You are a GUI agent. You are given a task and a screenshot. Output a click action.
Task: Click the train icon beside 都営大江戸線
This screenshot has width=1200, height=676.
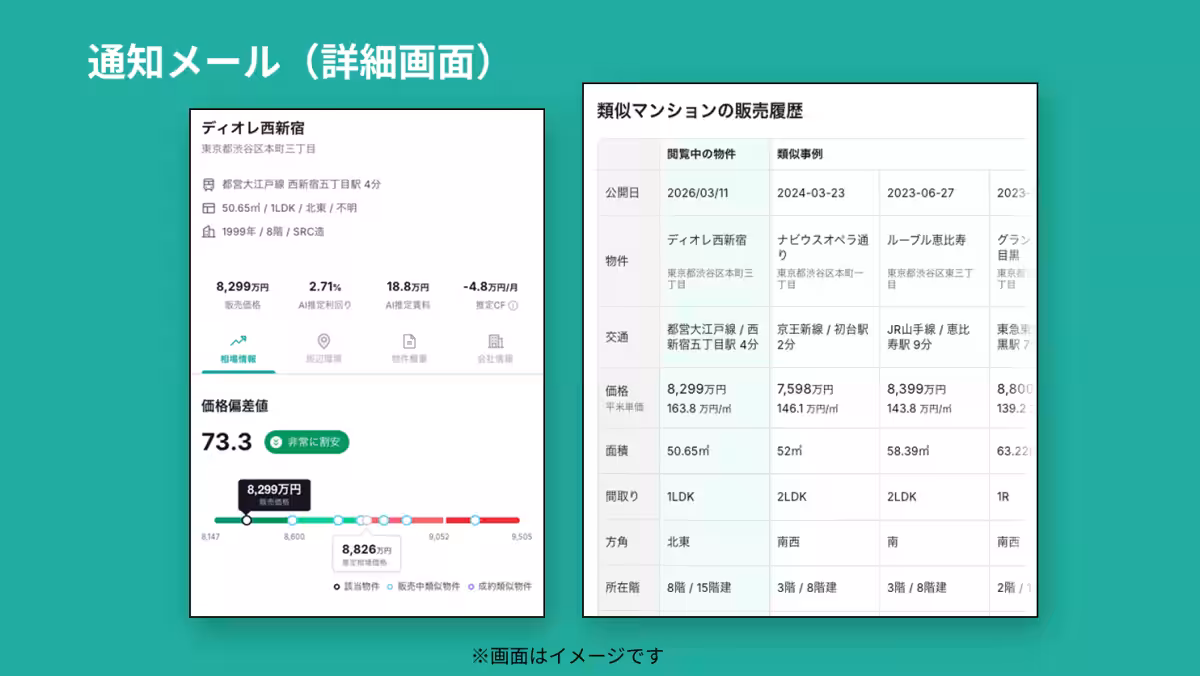(x=208, y=184)
